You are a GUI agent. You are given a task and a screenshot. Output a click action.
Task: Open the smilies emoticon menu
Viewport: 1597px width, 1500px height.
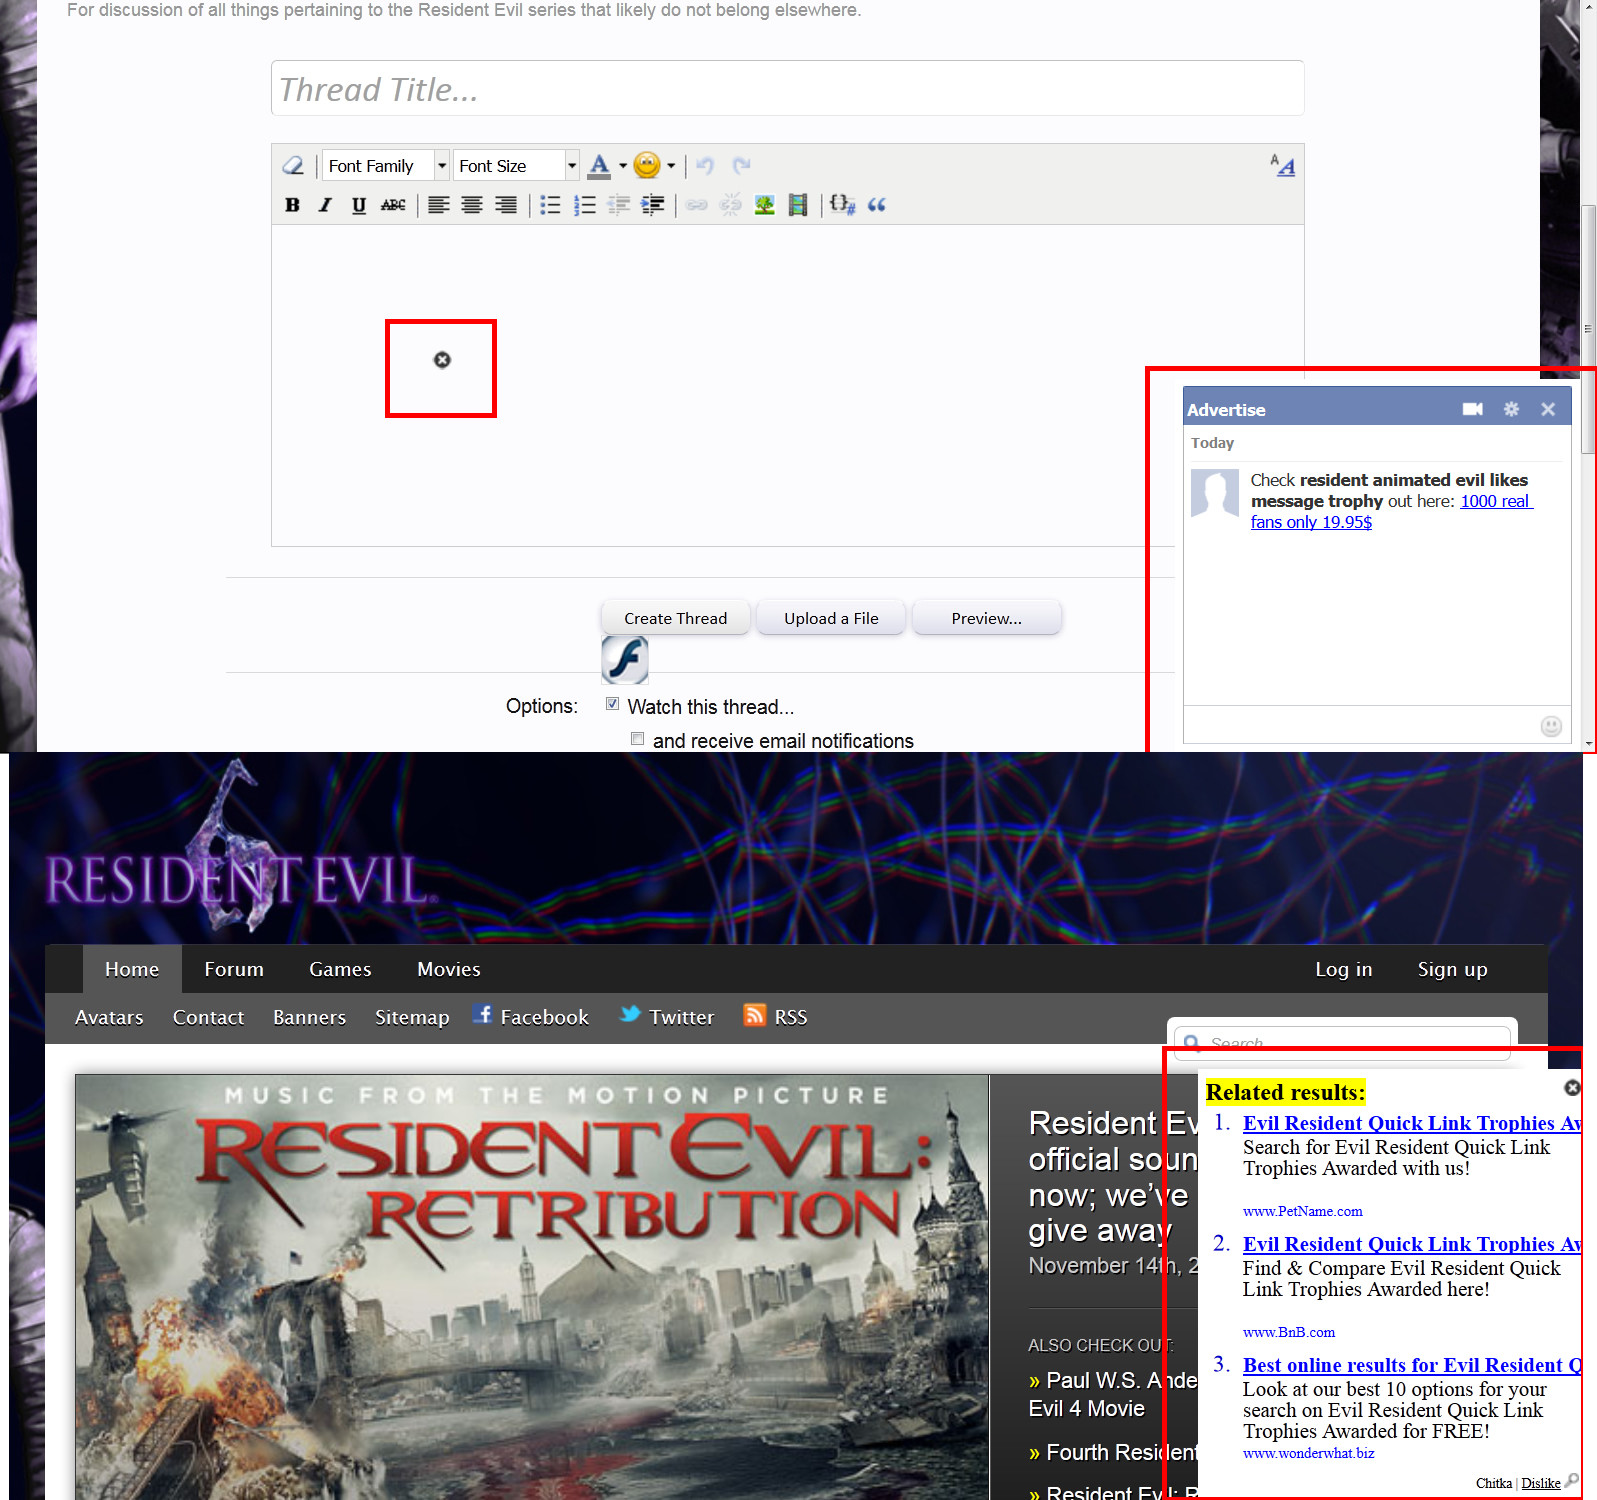[647, 165]
